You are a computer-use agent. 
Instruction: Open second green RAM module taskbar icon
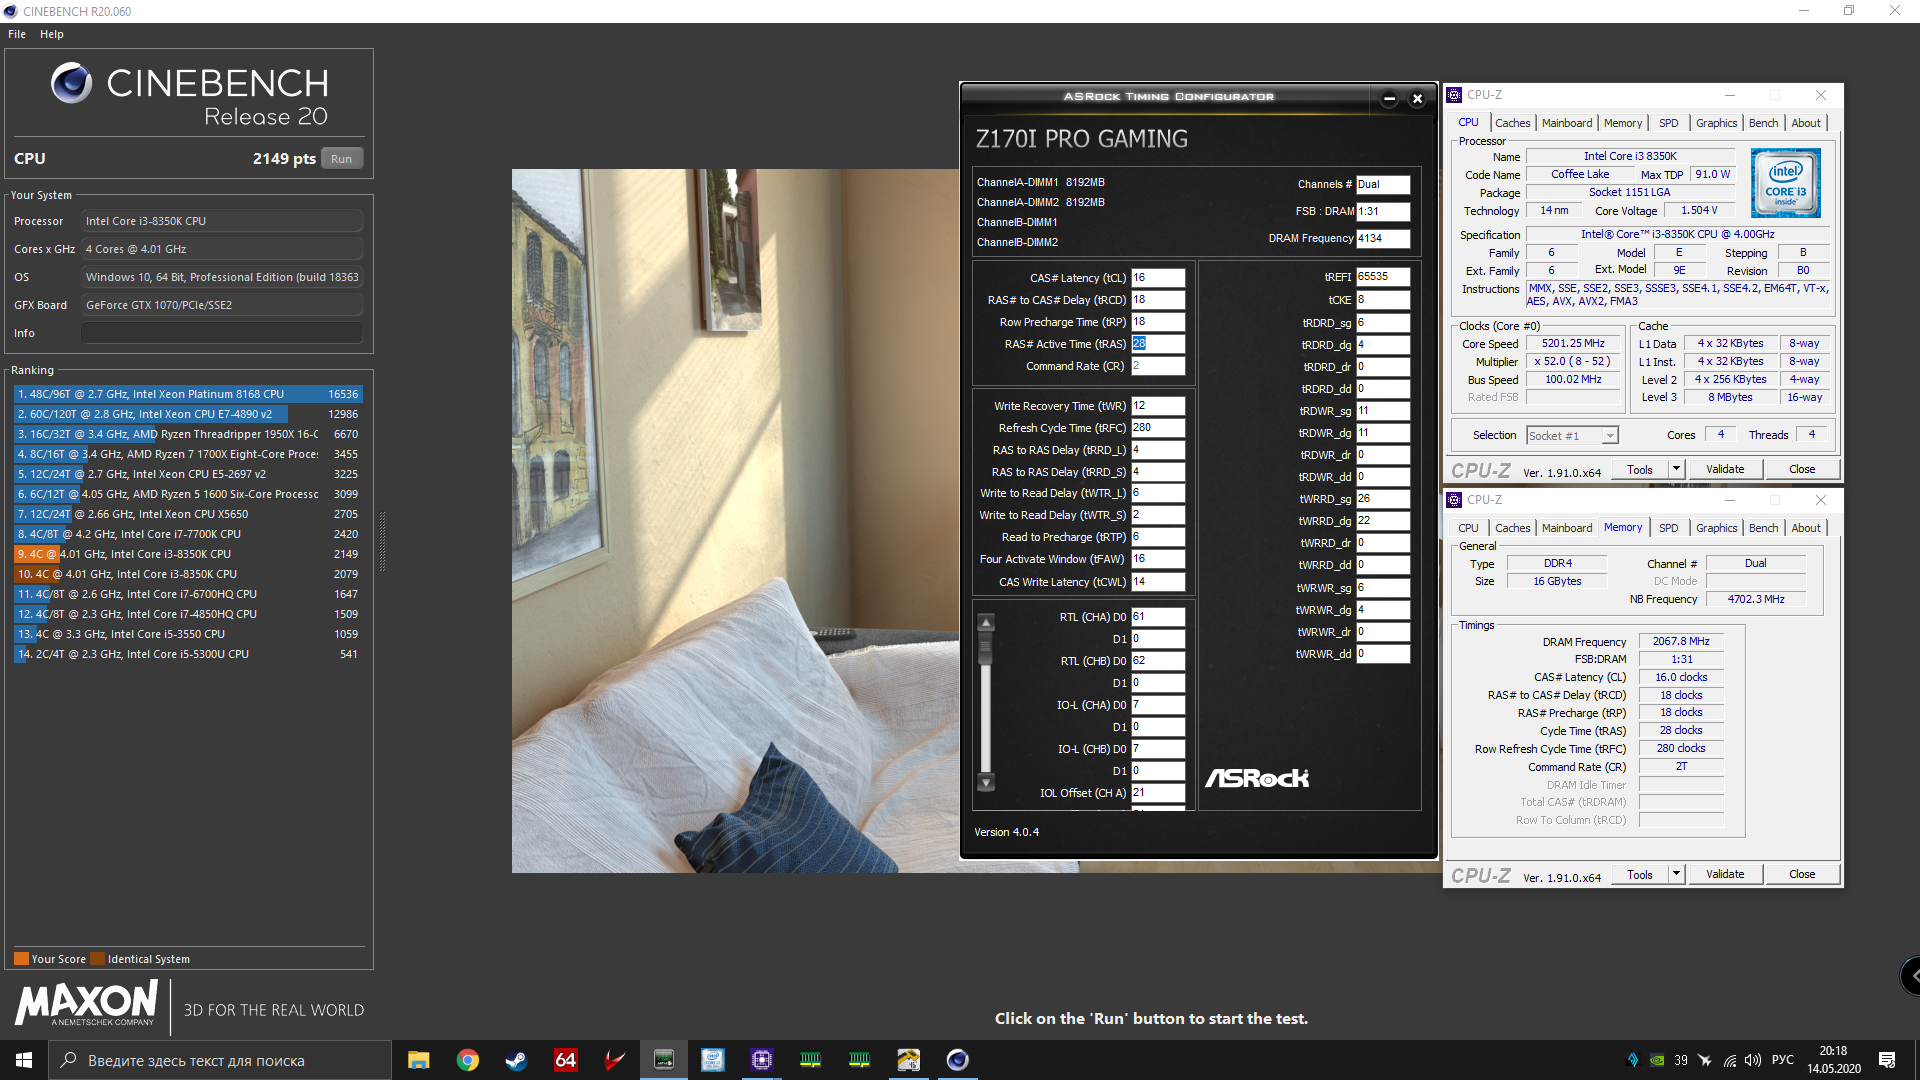[x=859, y=1060]
